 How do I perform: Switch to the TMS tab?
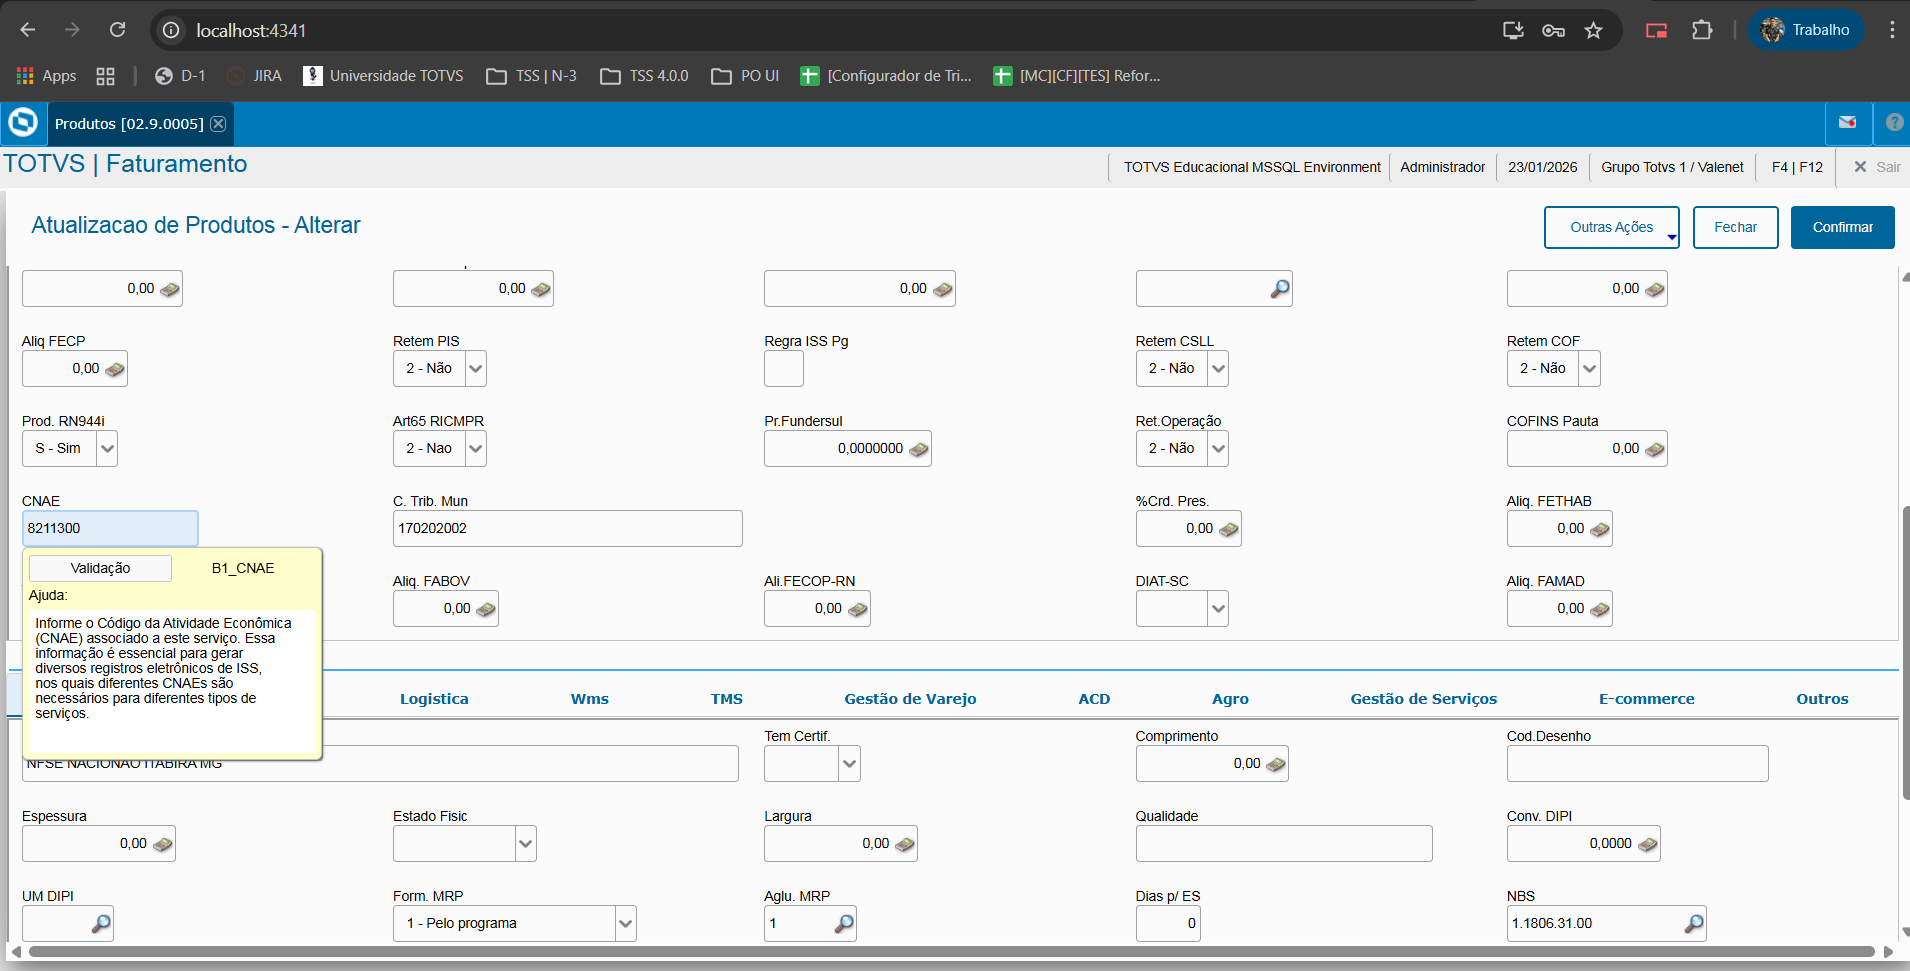coord(727,699)
